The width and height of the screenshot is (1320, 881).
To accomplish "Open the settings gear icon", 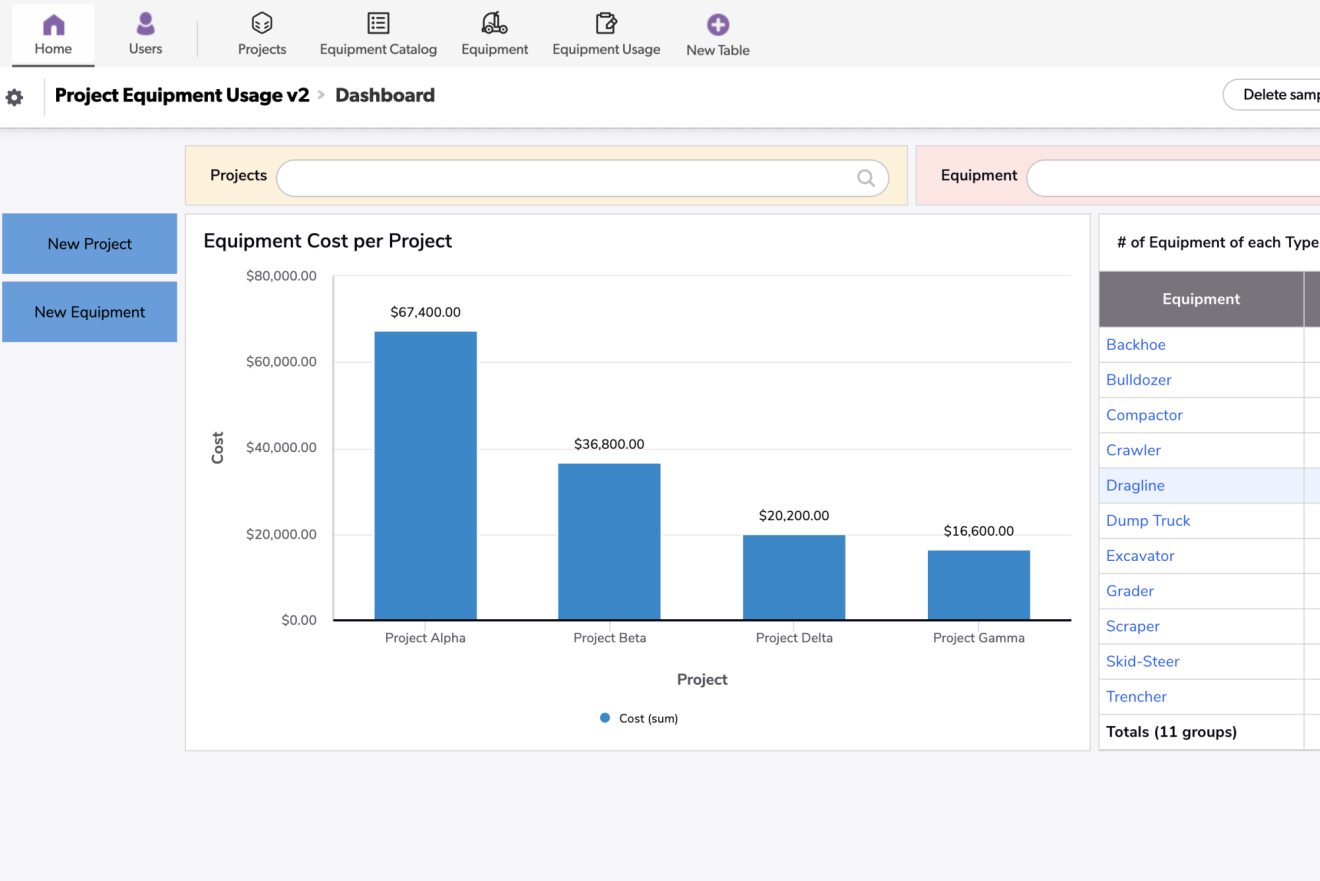I will point(15,97).
